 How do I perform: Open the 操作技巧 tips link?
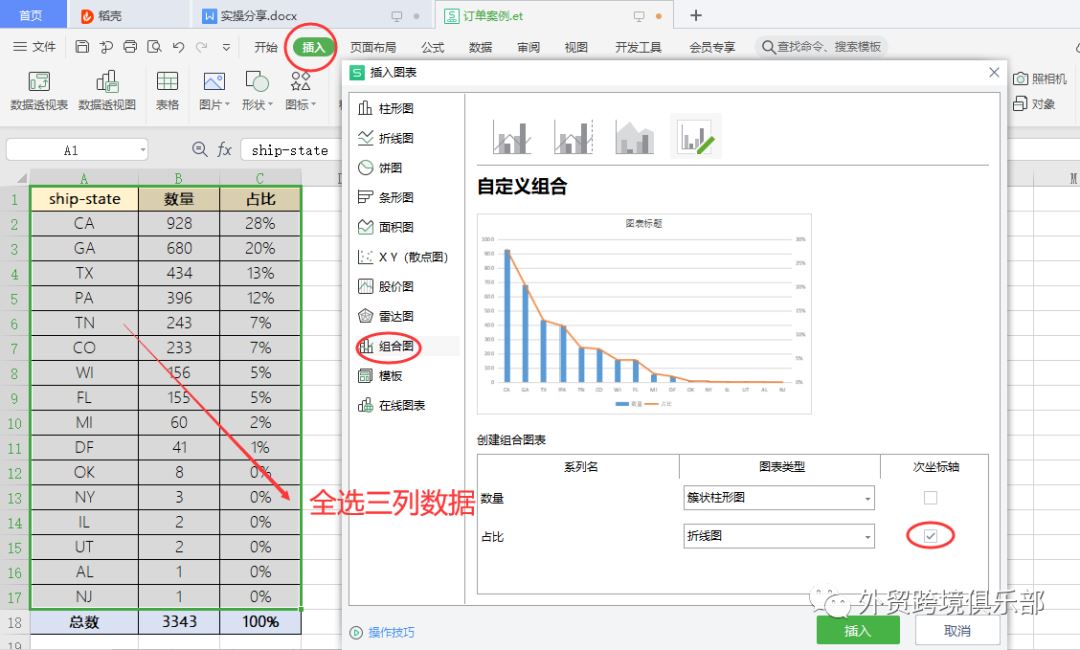click(383, 632)
